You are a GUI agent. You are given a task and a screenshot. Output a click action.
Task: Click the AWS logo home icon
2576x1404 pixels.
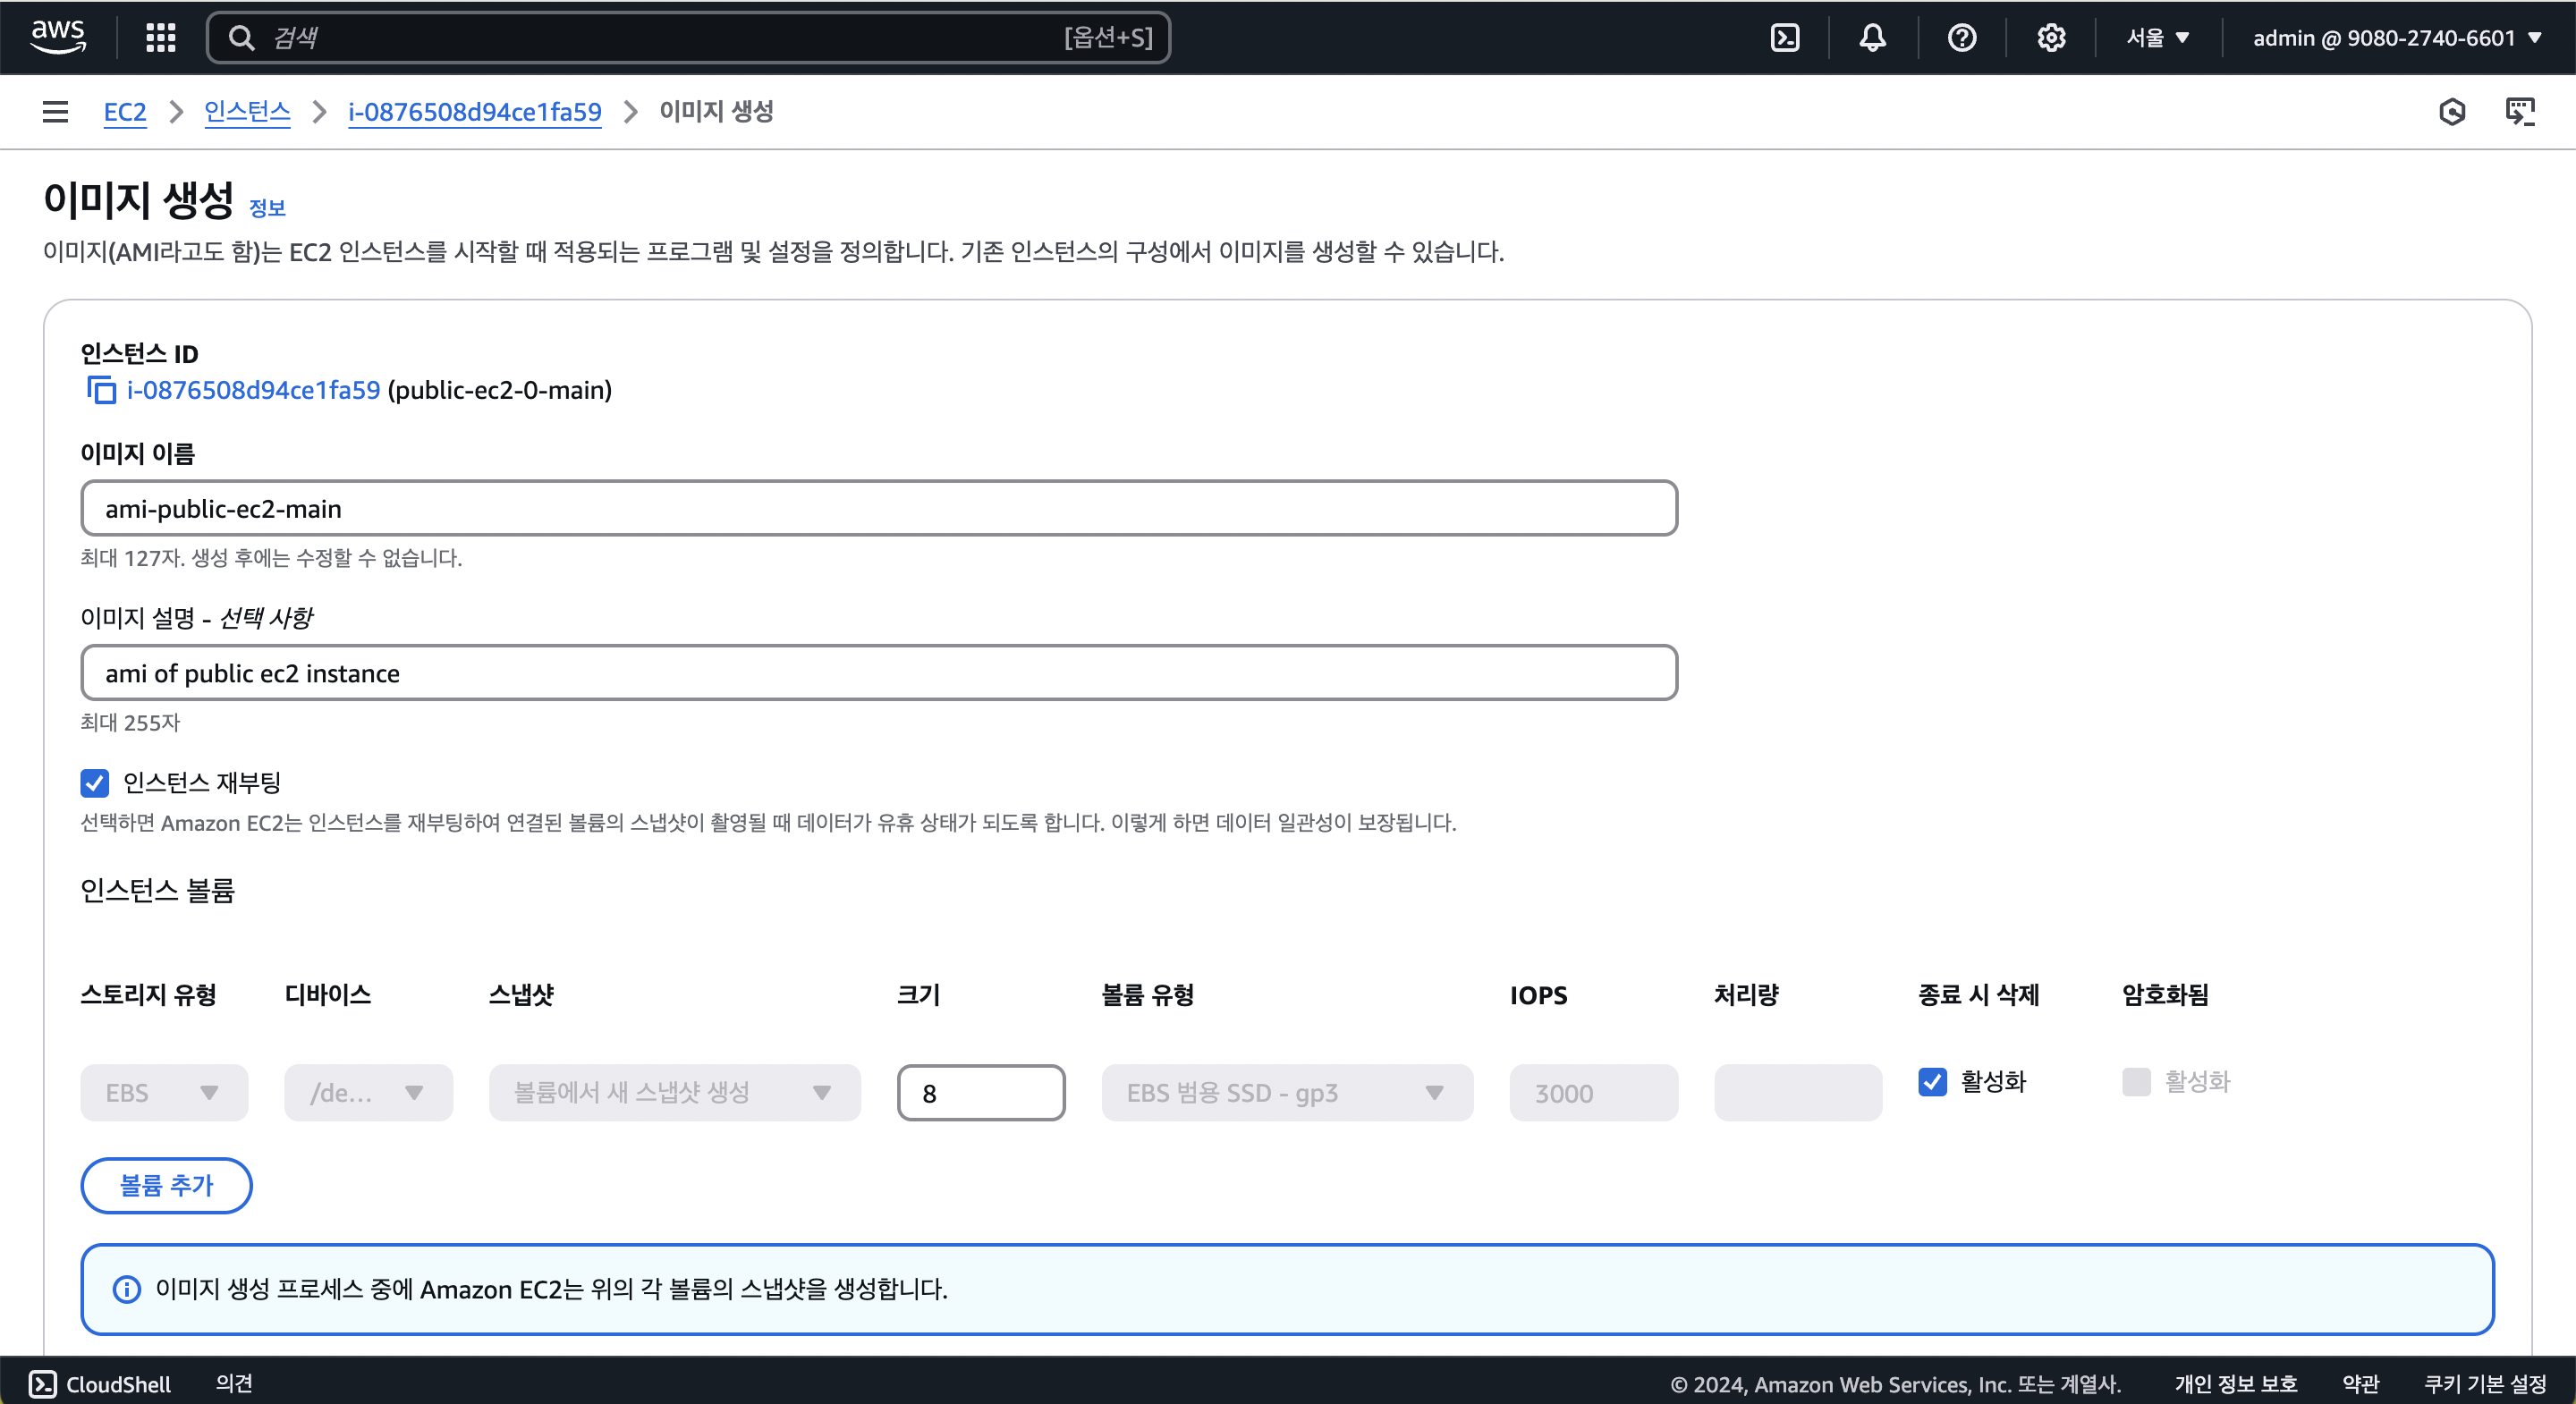(x=58, y=36)
